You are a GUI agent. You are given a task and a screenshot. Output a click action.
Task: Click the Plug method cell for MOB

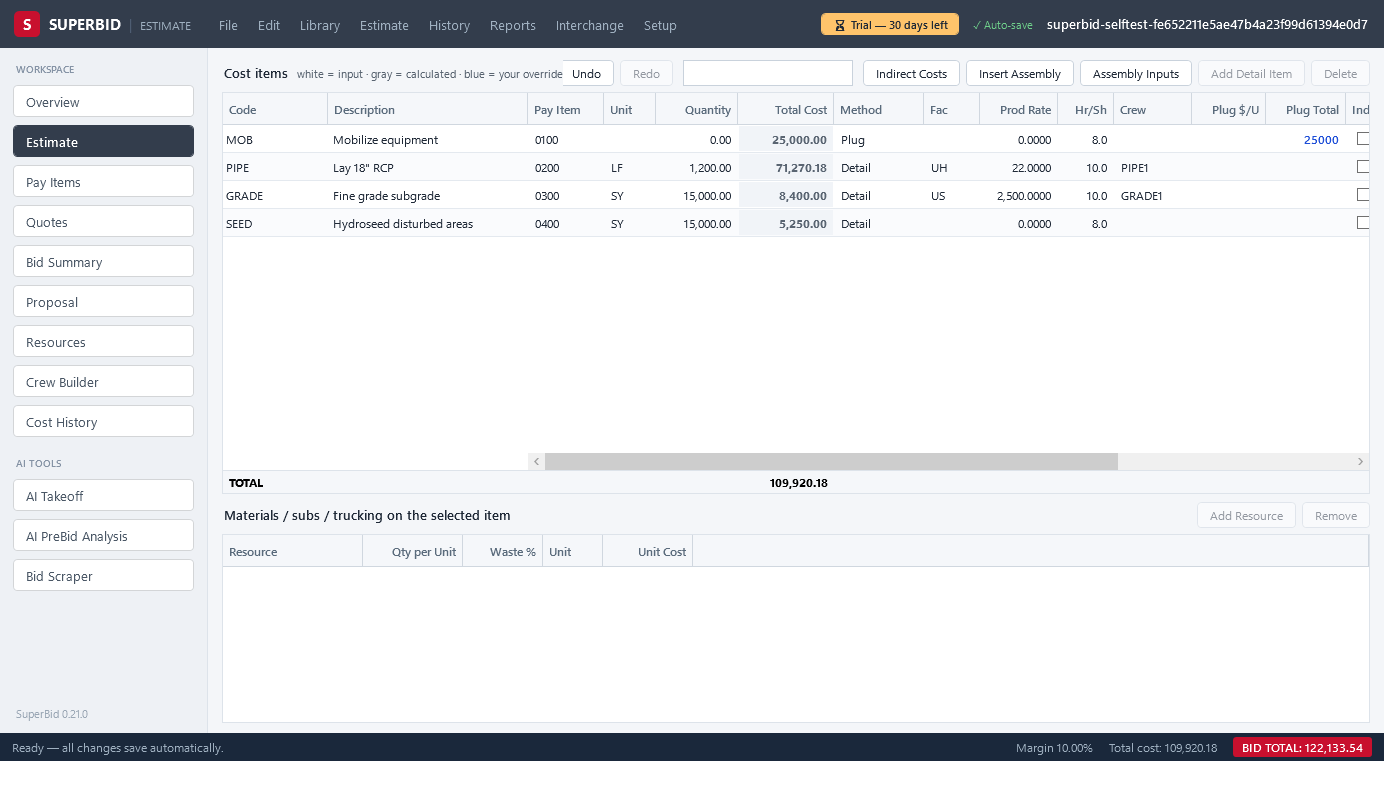(879, 139)
